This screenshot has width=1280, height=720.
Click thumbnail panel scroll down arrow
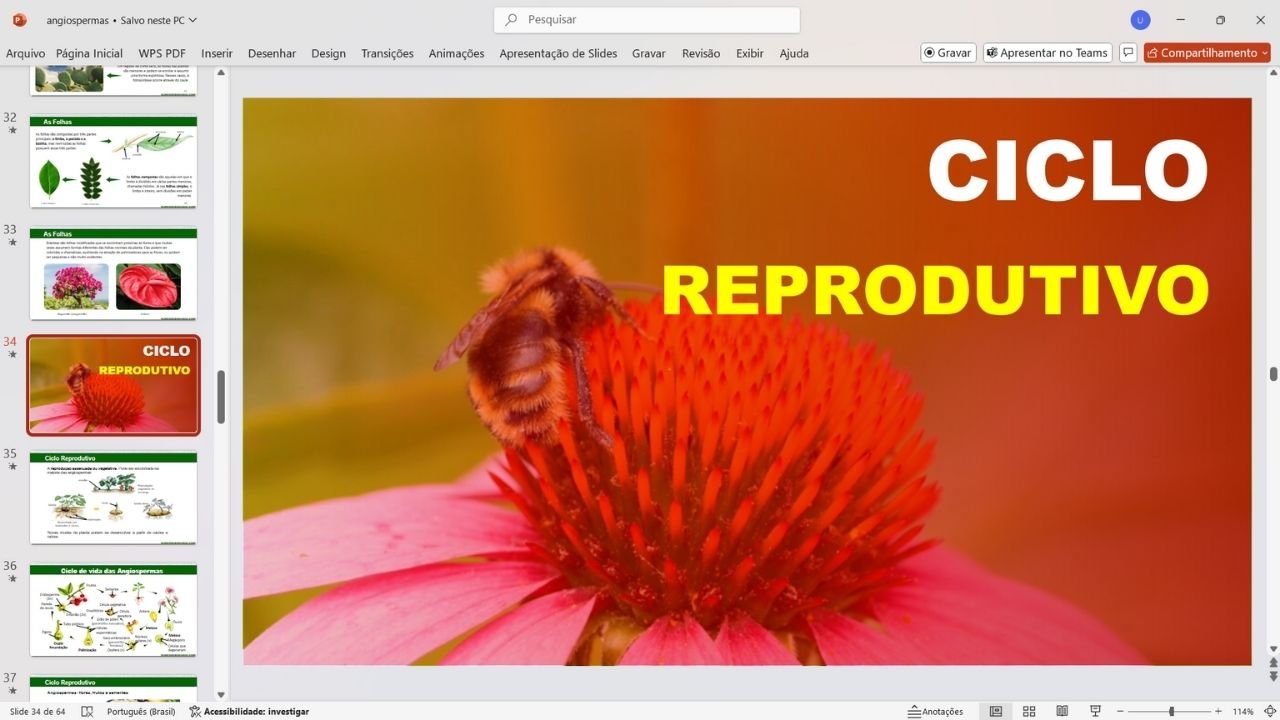(221, 694)
